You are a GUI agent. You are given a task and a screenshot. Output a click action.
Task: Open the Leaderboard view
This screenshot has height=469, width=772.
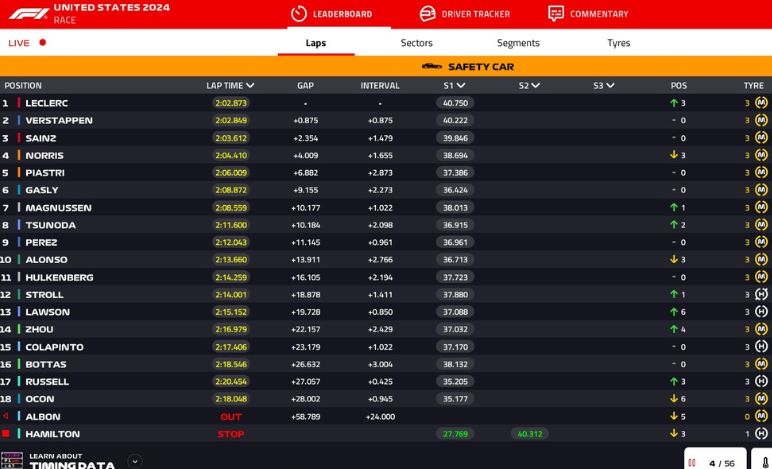pyautogui.click(x=331, y=14)
